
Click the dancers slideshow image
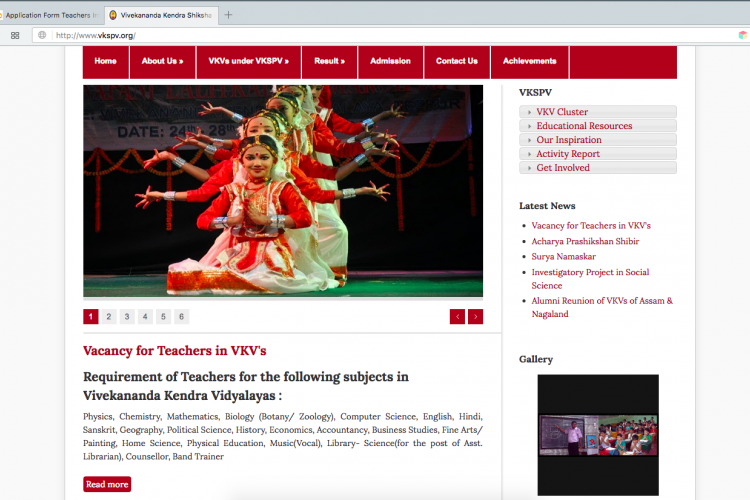click(x=283, y=191)
